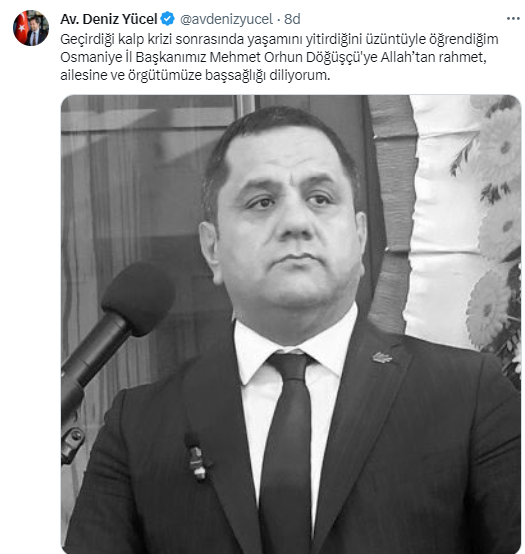Image resolution: width=525 pixels, height=554 pixels.
Task: Click the Turkish flag in the avatar
Action: (x=22, y=27)
